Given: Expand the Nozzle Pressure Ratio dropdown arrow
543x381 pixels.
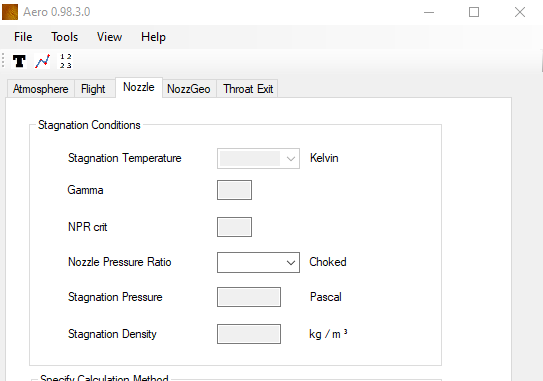Looking at the screenshot, I should [x=291, y=263].
